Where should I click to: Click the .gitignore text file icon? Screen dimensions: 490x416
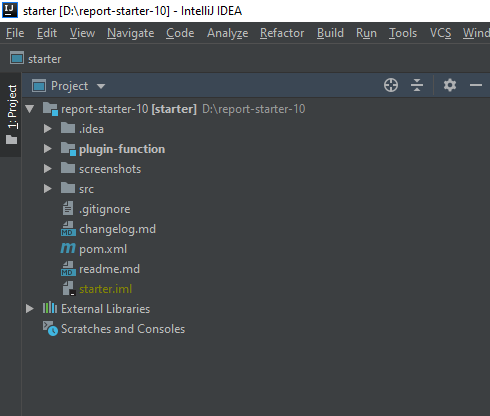(x=68, y=208)
